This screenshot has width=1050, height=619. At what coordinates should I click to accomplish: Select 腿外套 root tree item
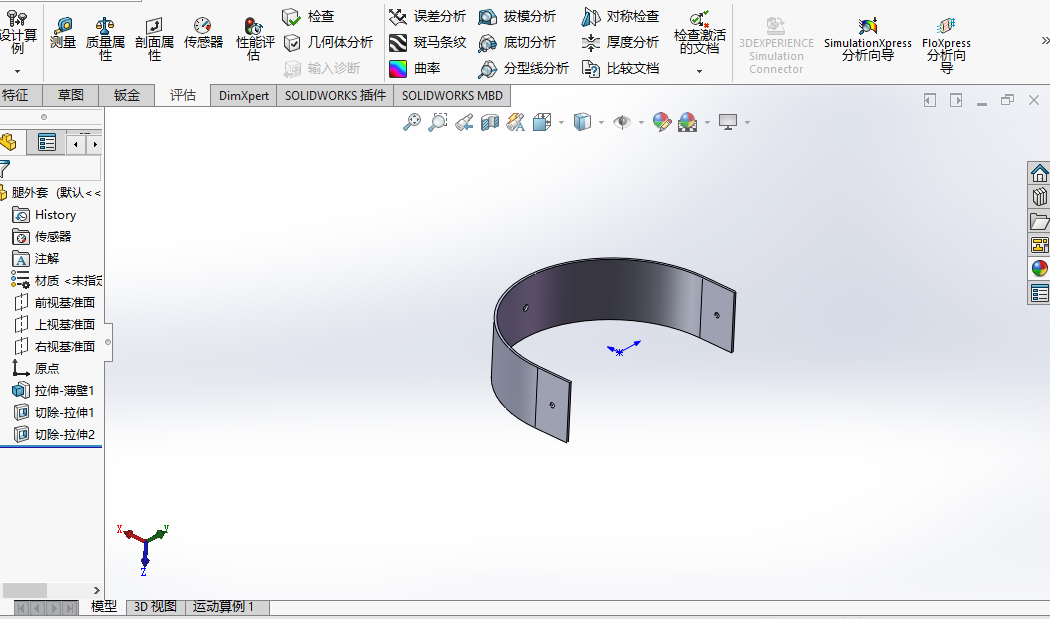(x=51, y=193)
